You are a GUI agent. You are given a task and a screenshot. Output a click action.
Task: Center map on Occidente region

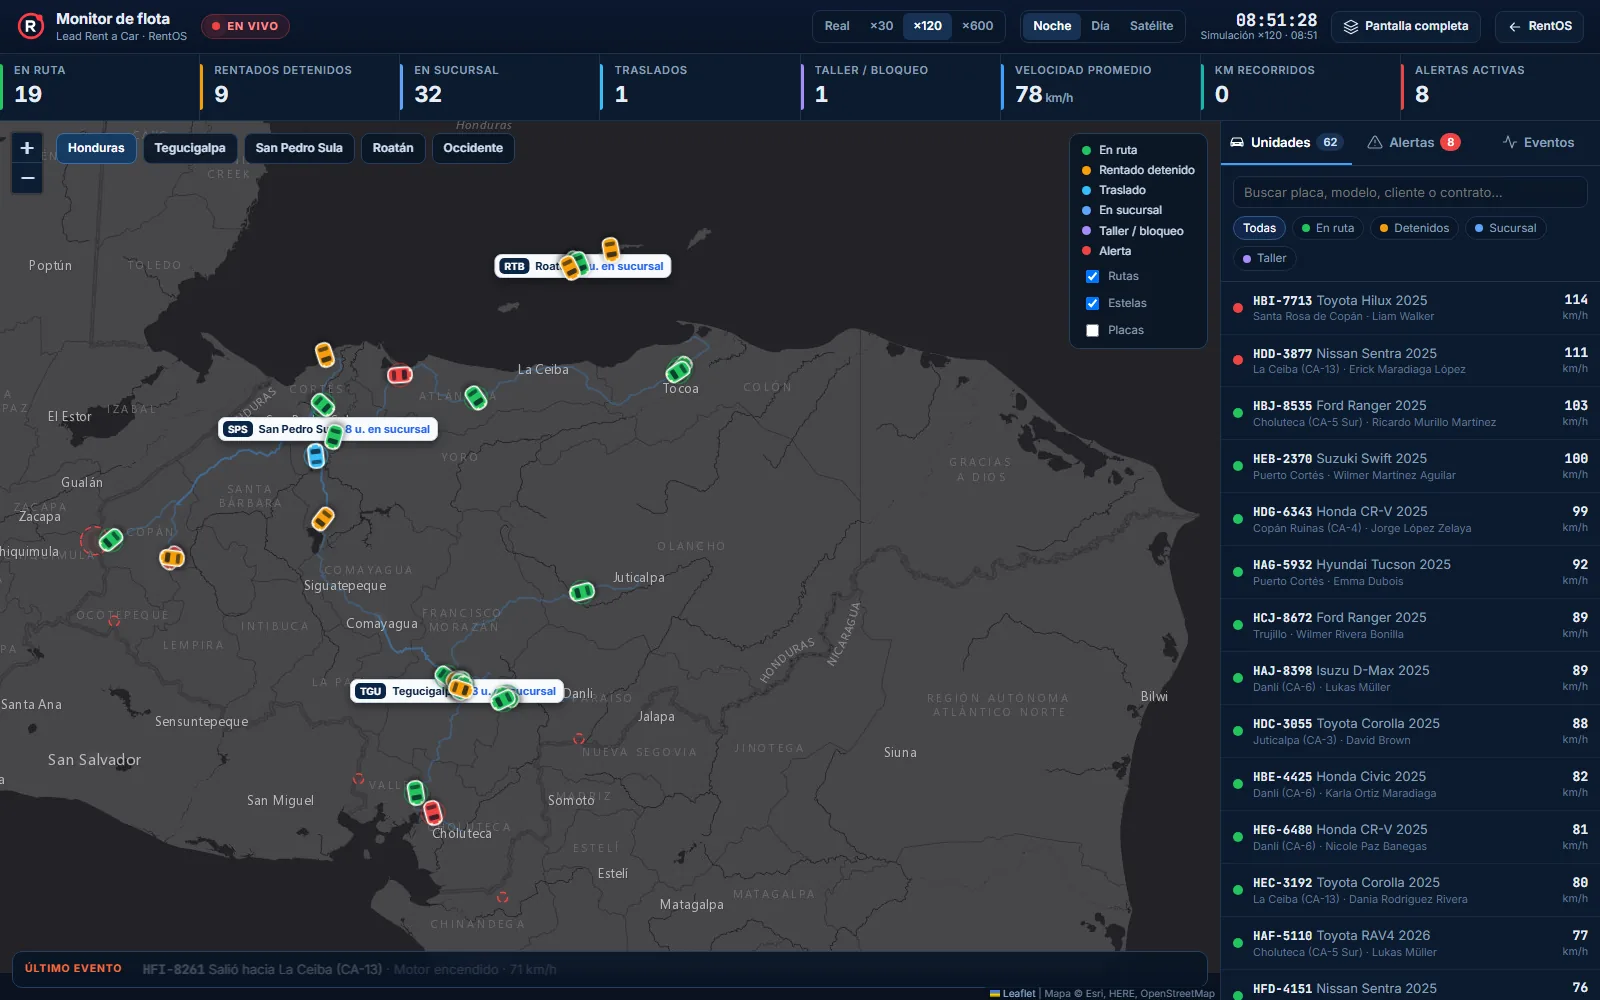[473, 148]
